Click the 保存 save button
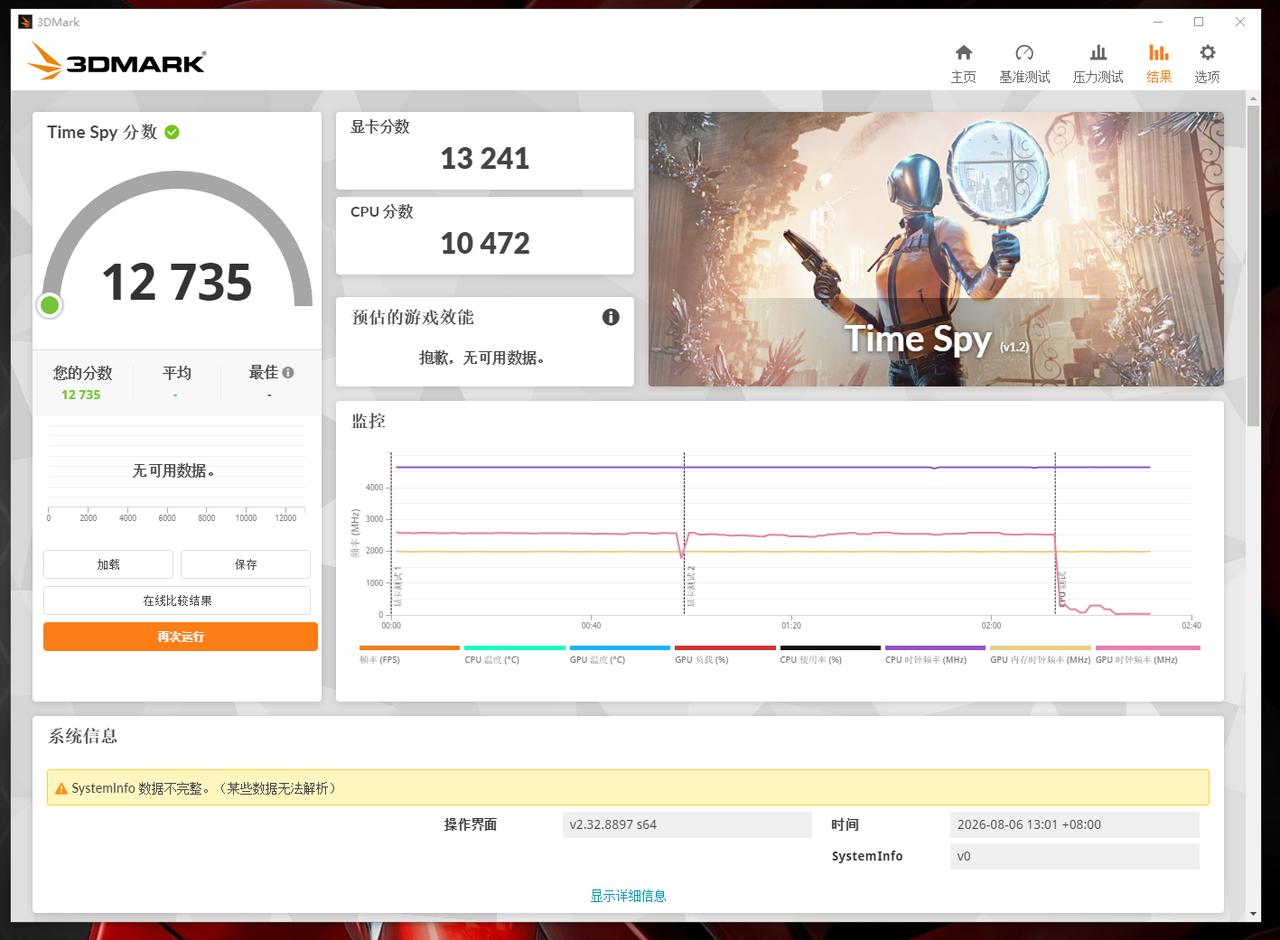The width and height of the screenshot is (1280, 940). click(x=246, y=564)
